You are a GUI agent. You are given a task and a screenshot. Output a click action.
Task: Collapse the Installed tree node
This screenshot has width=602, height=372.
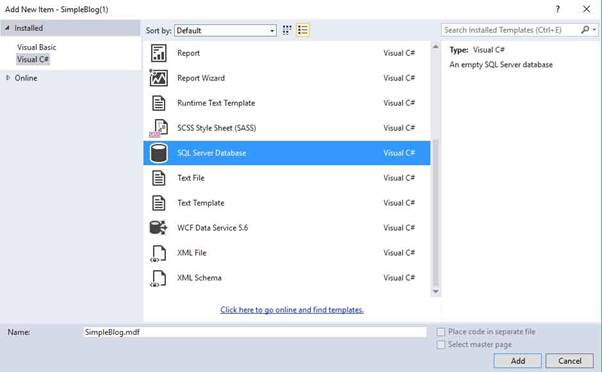[7, 28]
